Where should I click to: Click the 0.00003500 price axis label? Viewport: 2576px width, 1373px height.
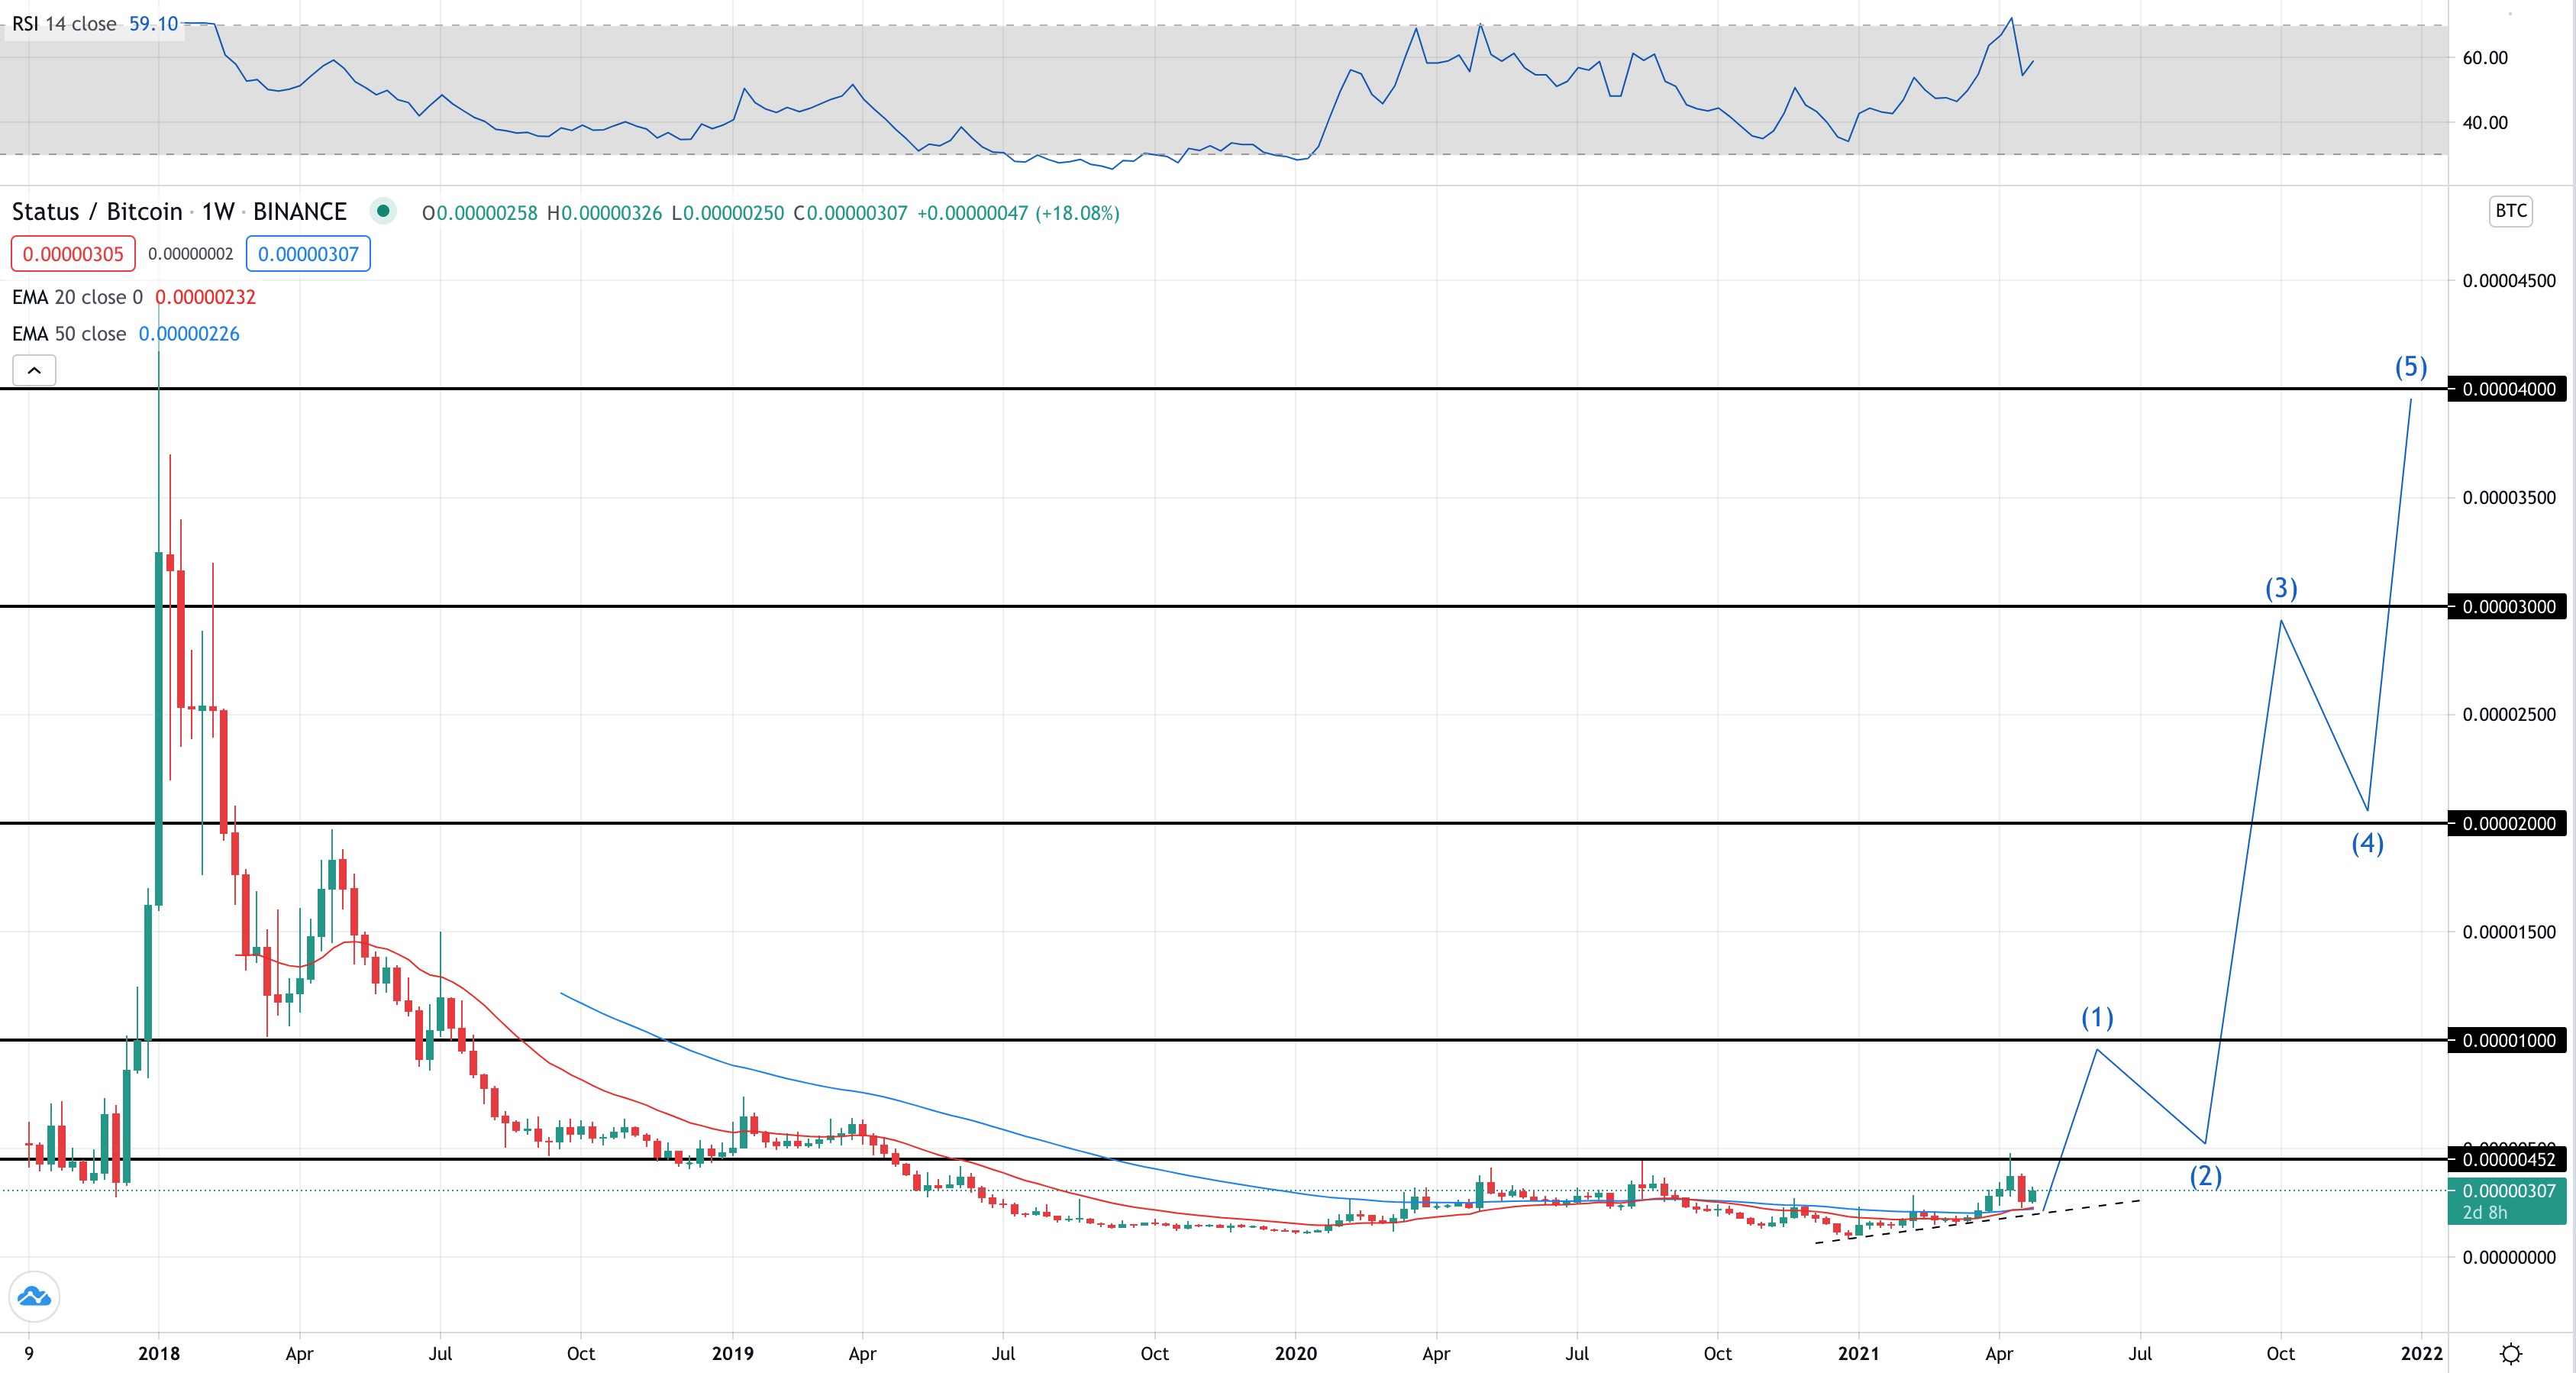[x=2509, y=497]
